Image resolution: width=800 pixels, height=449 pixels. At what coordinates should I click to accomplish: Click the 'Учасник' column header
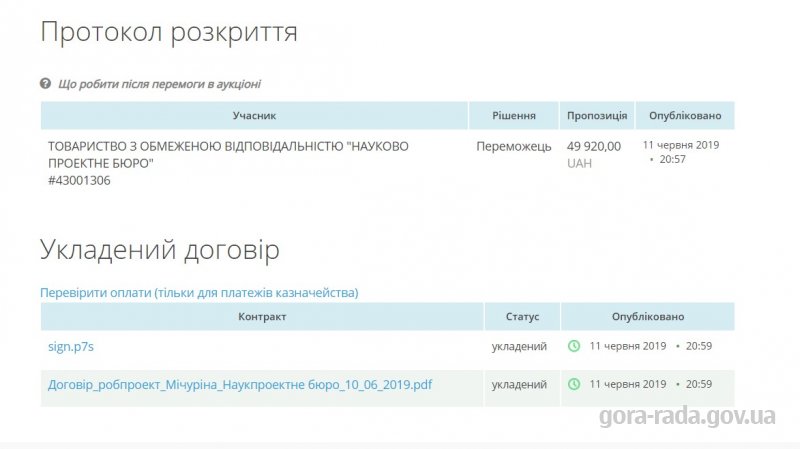(254, 115)
